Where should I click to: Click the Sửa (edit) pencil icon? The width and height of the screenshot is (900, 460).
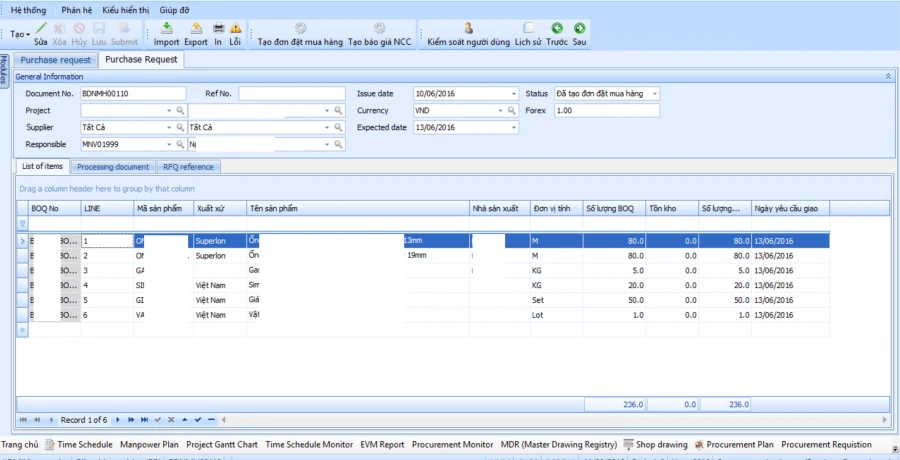click(41, 28)
